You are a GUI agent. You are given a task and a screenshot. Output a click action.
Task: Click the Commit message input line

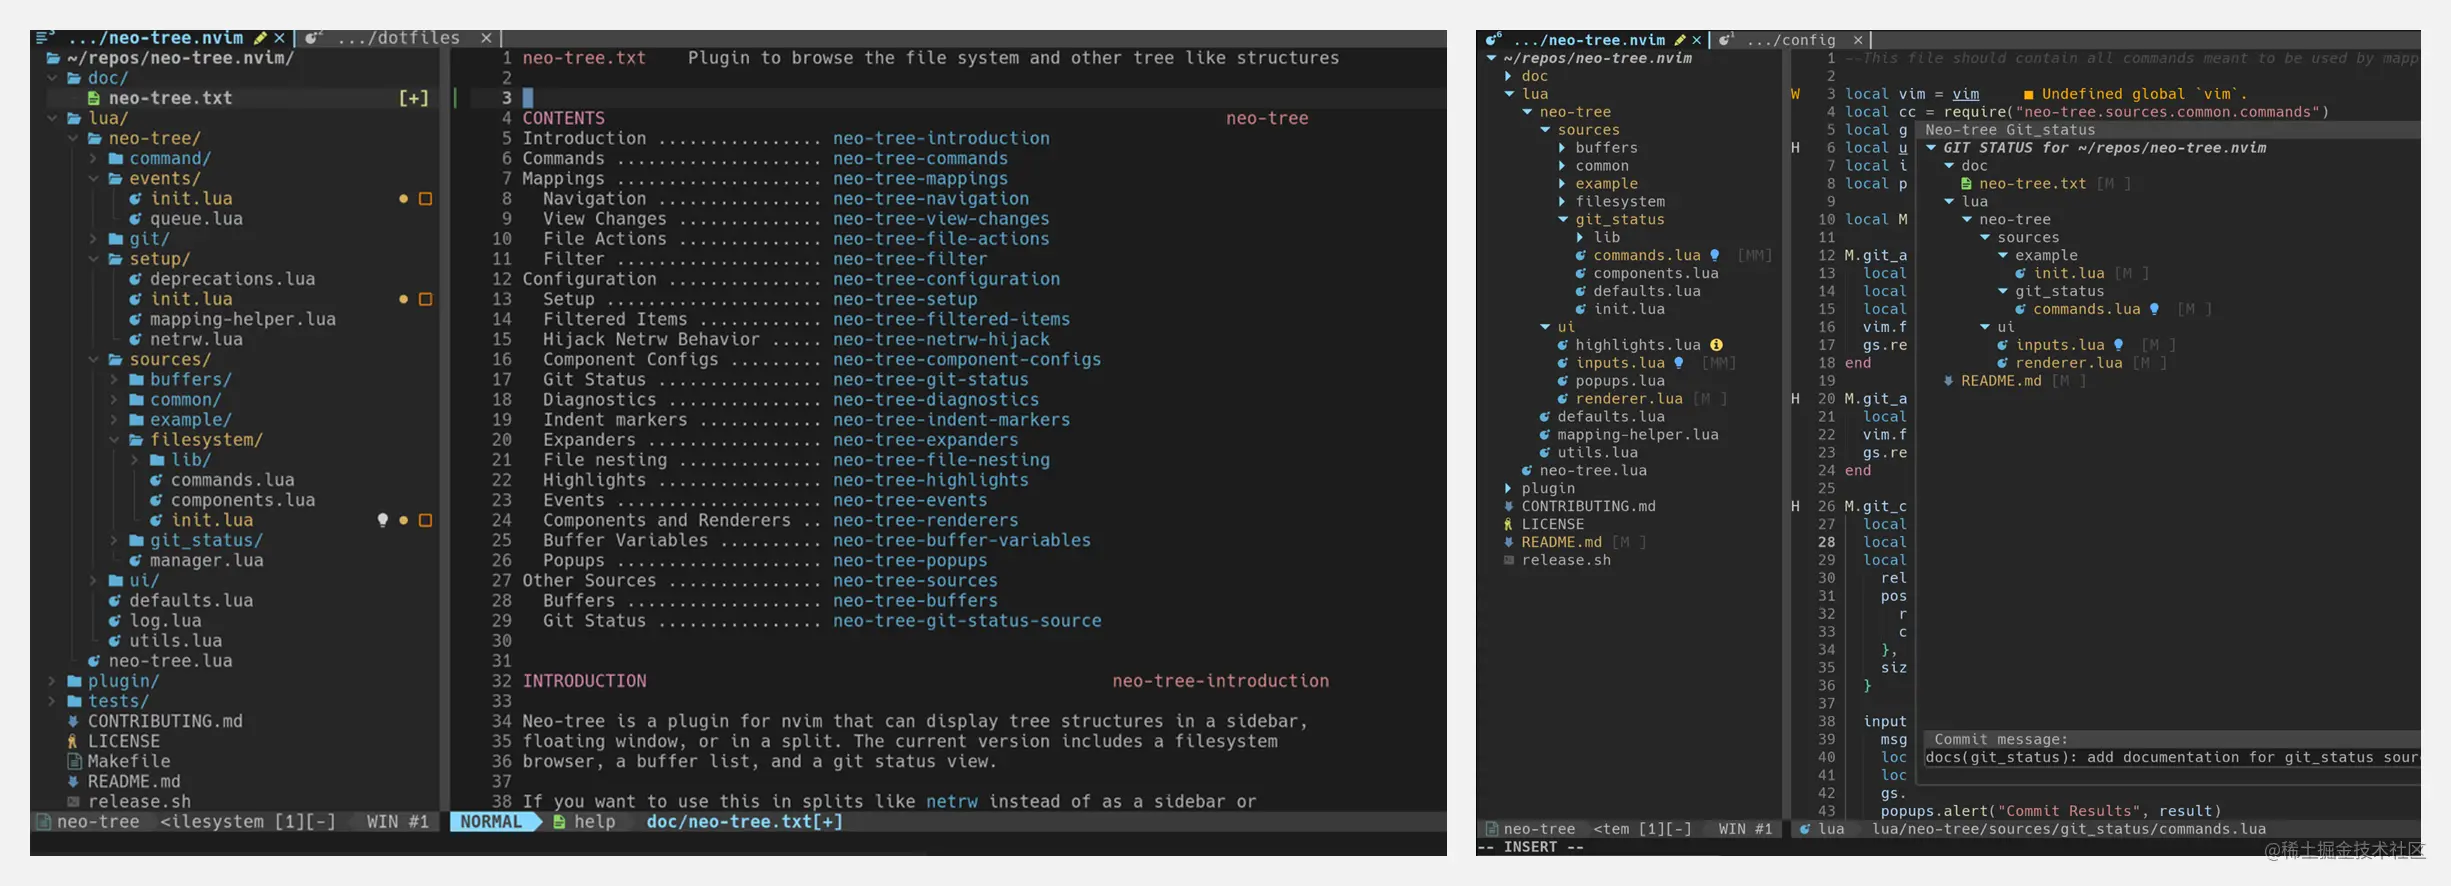pyautogui.click(x=2171, y=758)
